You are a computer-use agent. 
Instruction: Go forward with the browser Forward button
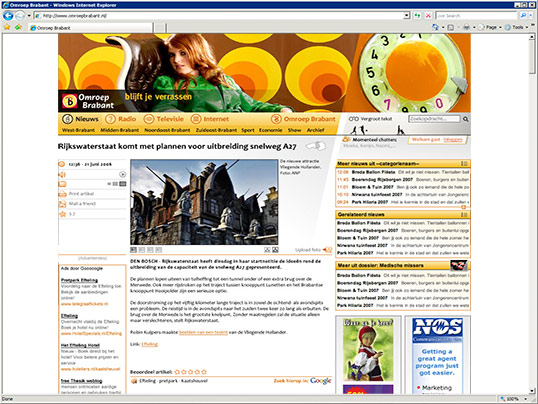point(20,15)
